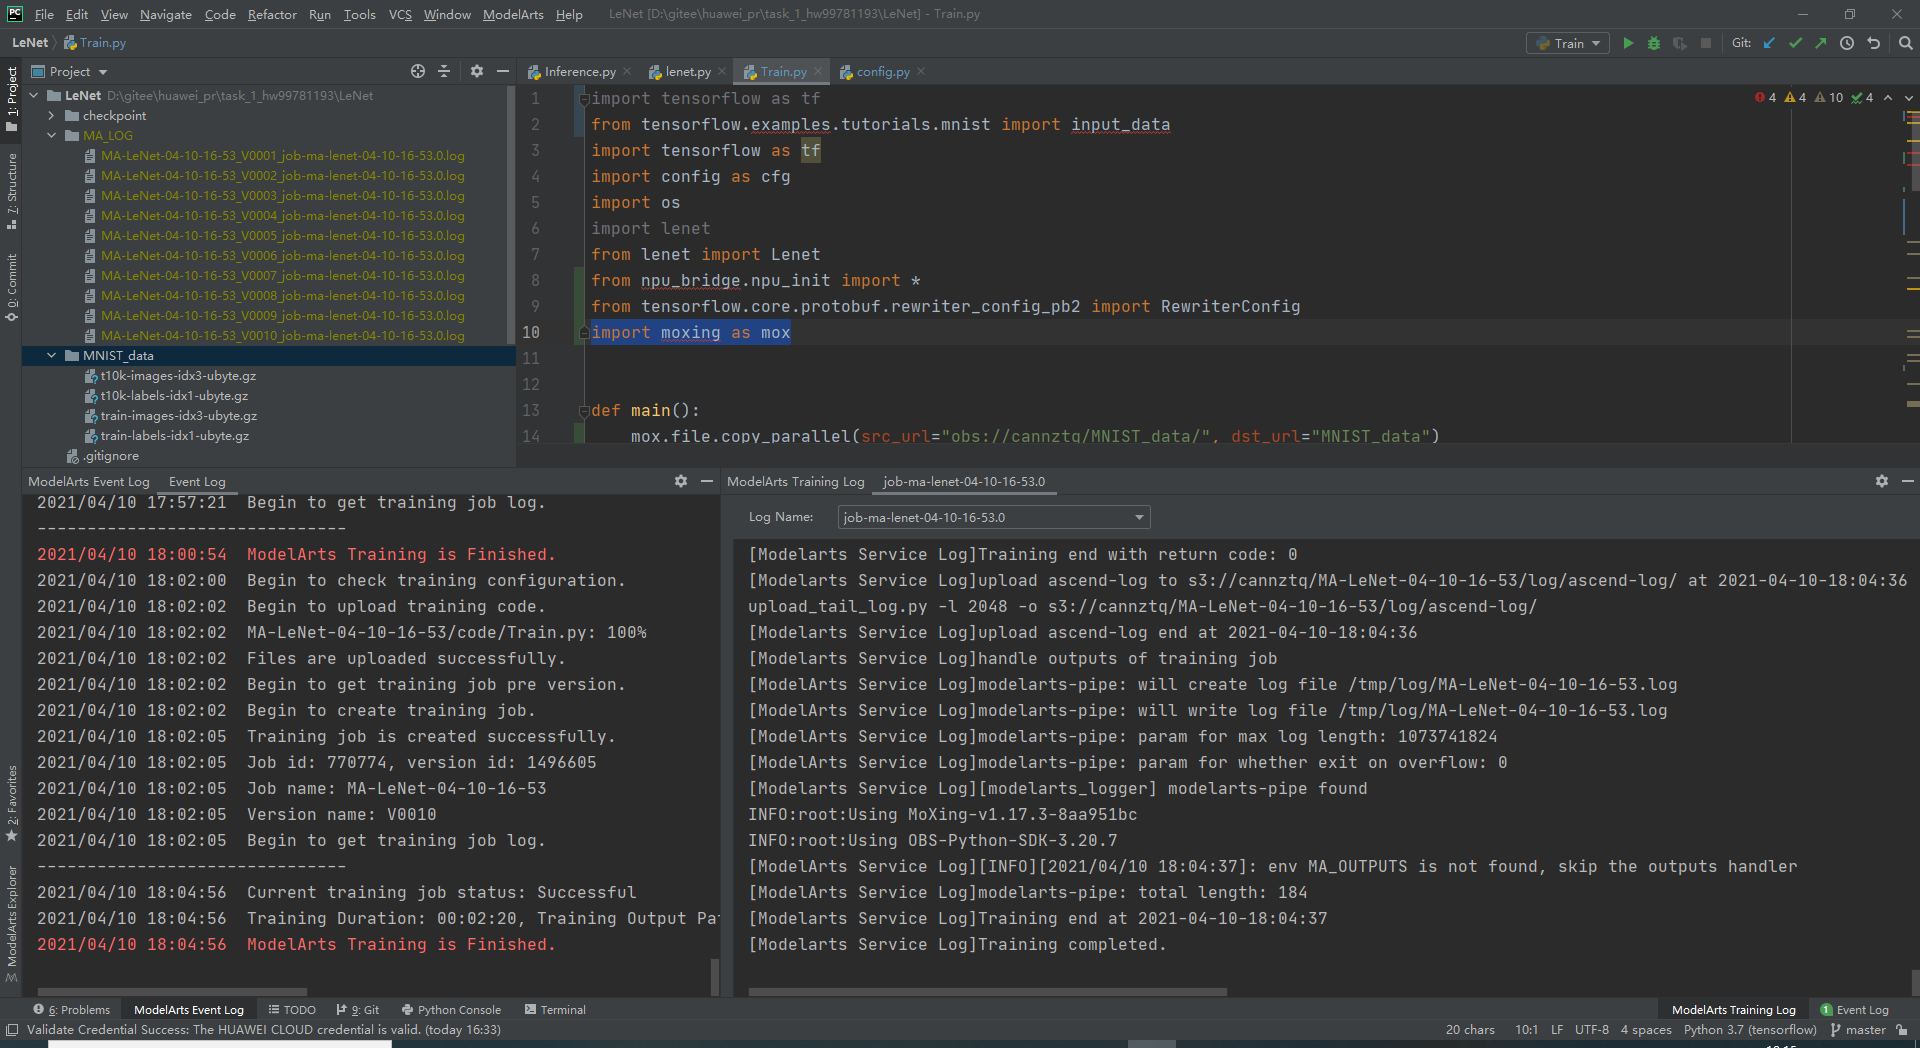Collapse all in Project panel

coord(444,71)
